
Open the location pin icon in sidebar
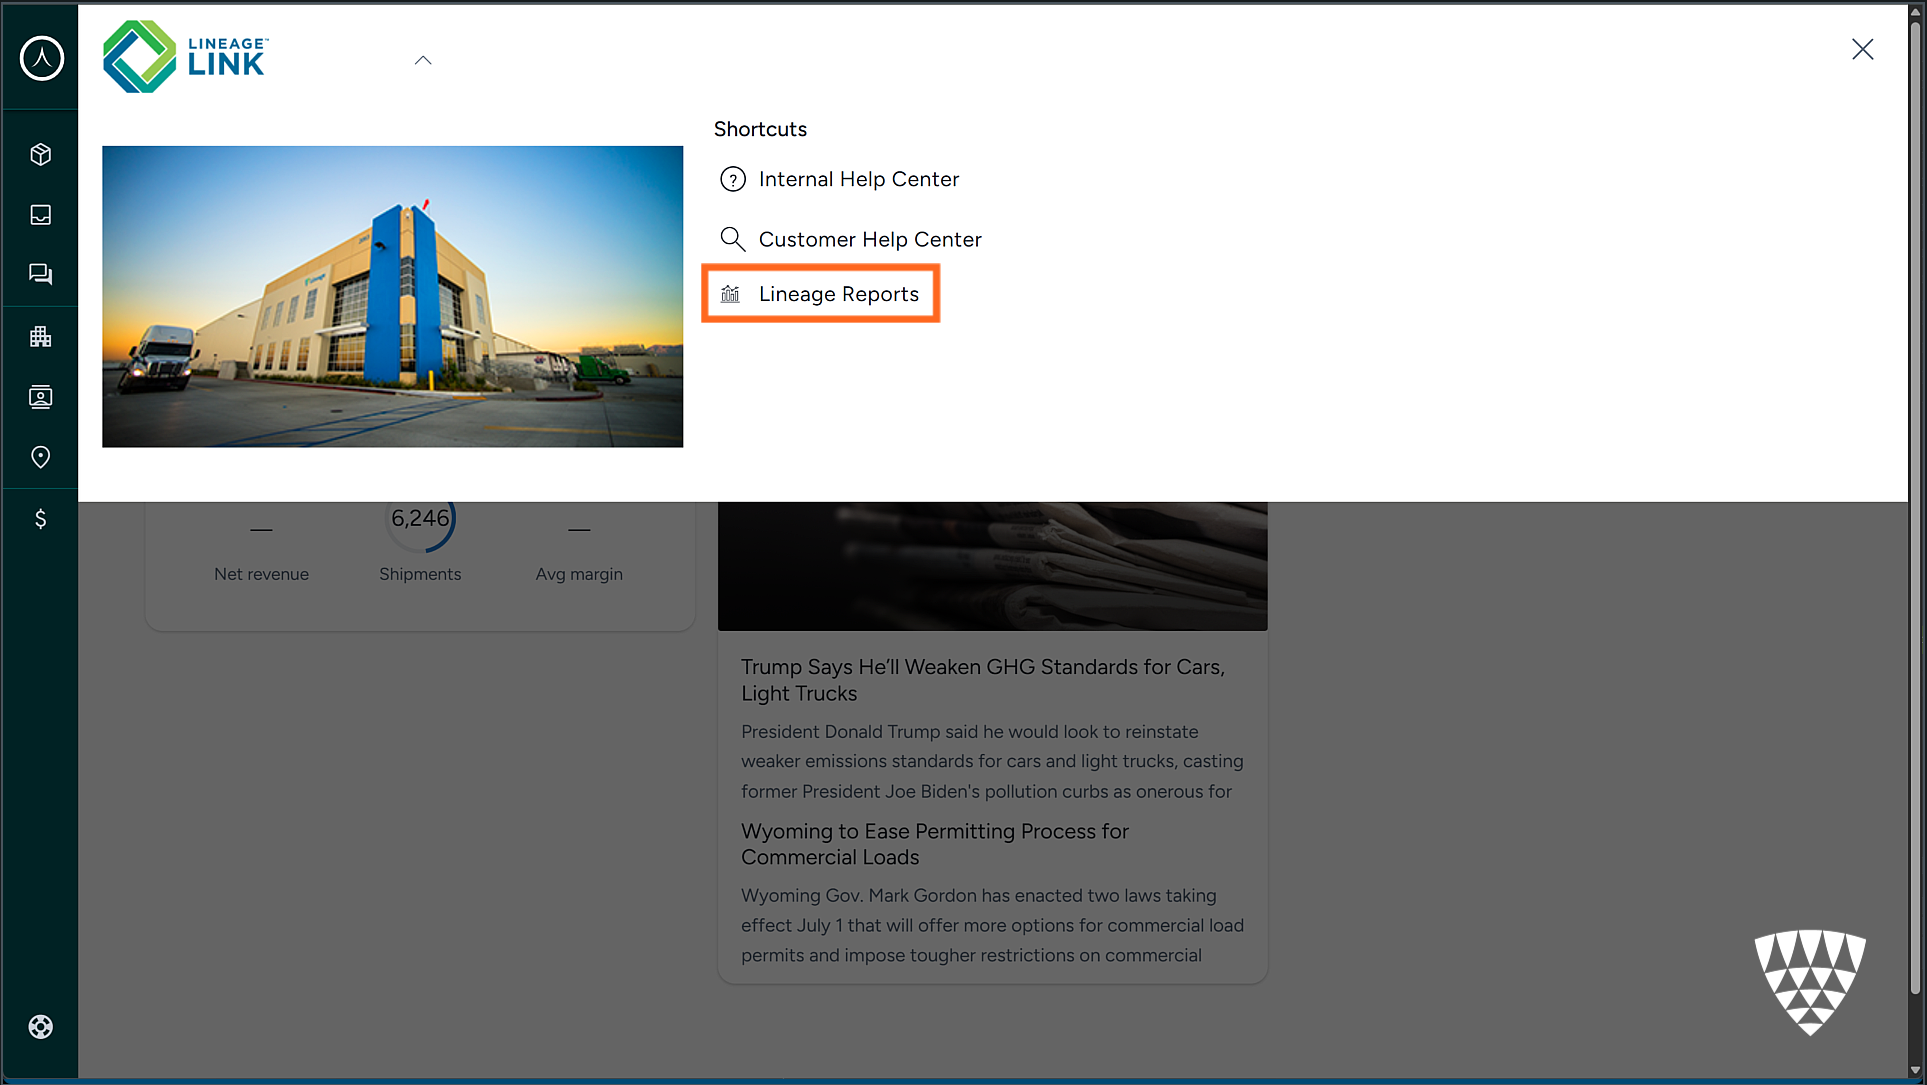click(x=41, y=457)
